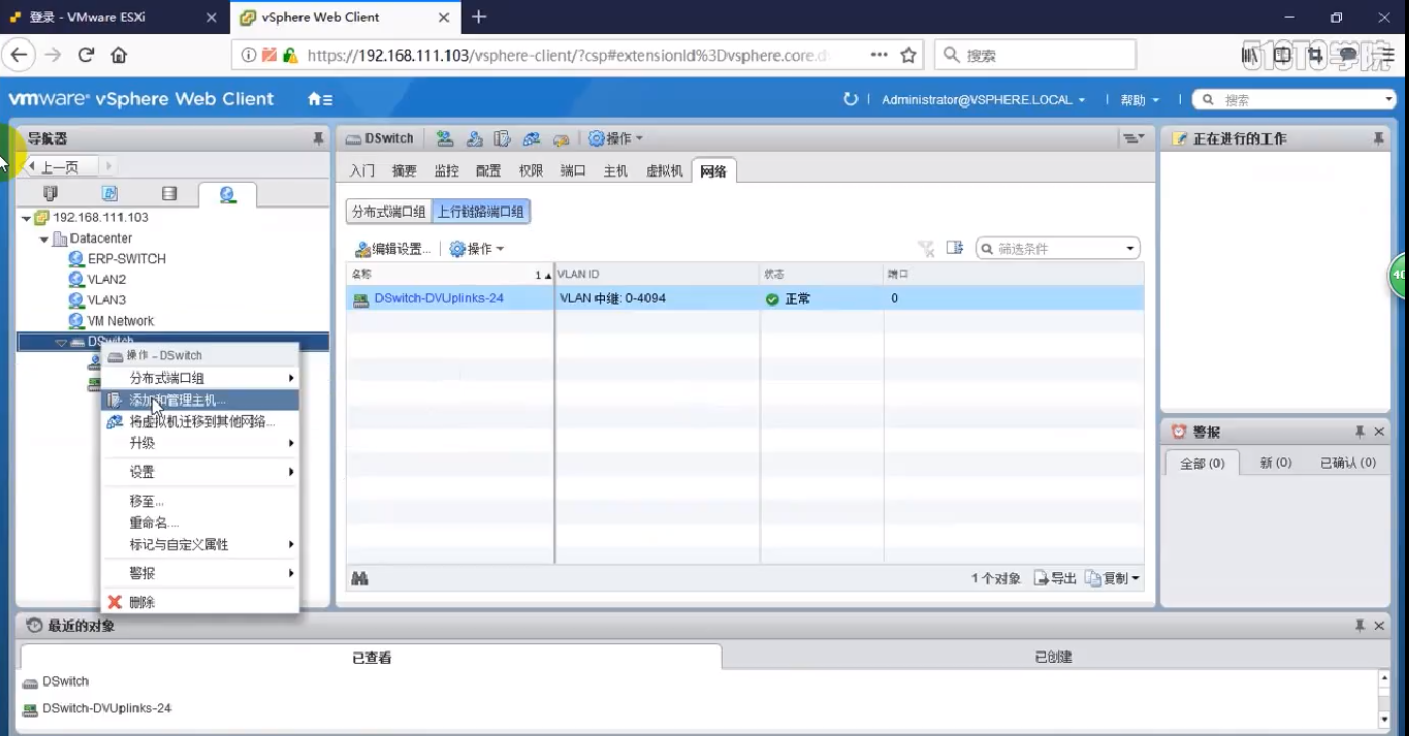Collapse the Datacenter tree node
The height and width of the screenshot is (736, 1409).
[x=44, y=239]
